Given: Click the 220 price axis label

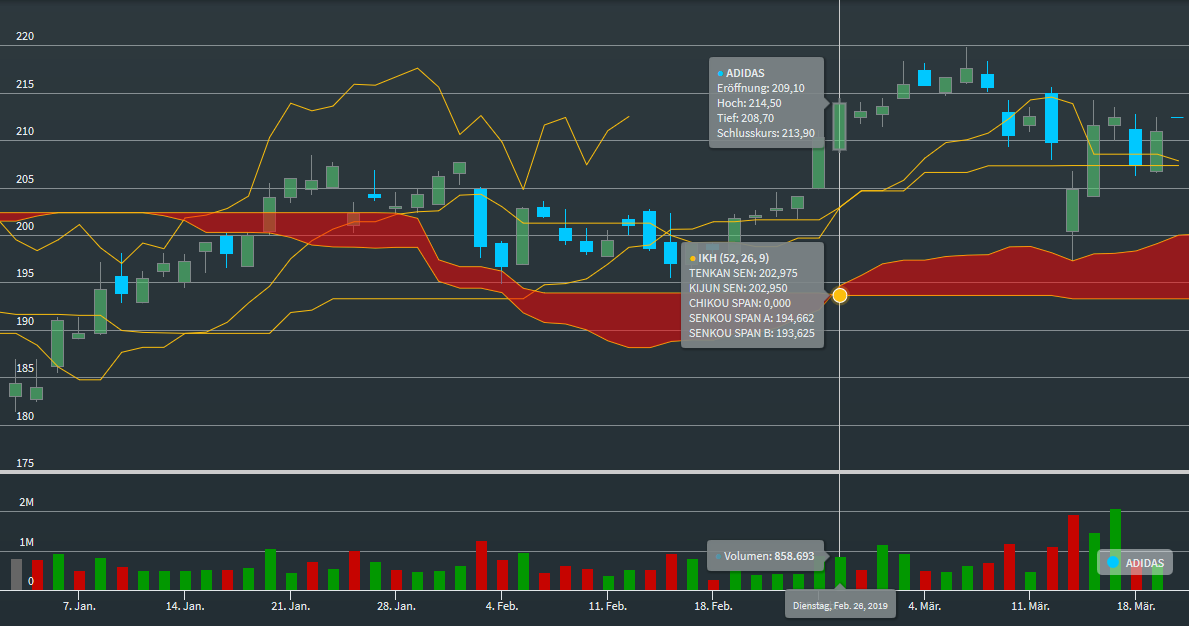Looking at the screenshot, I should [25, 37].
